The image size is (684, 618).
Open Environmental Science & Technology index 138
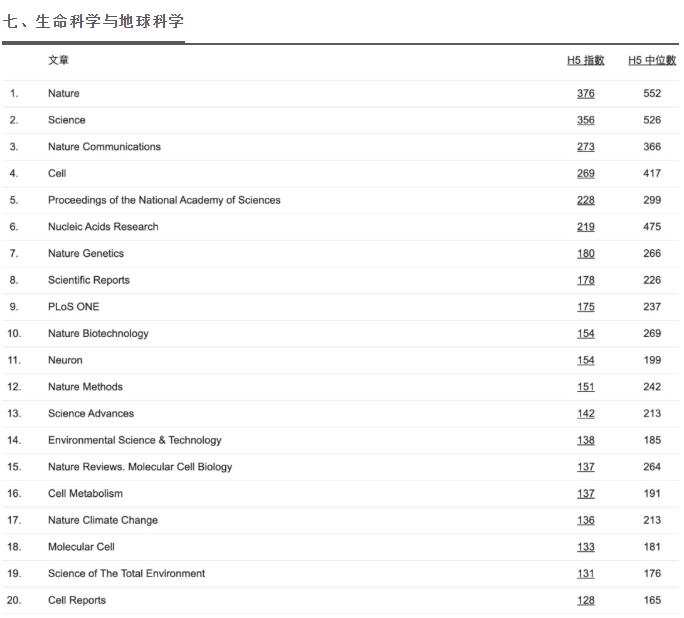585,440
